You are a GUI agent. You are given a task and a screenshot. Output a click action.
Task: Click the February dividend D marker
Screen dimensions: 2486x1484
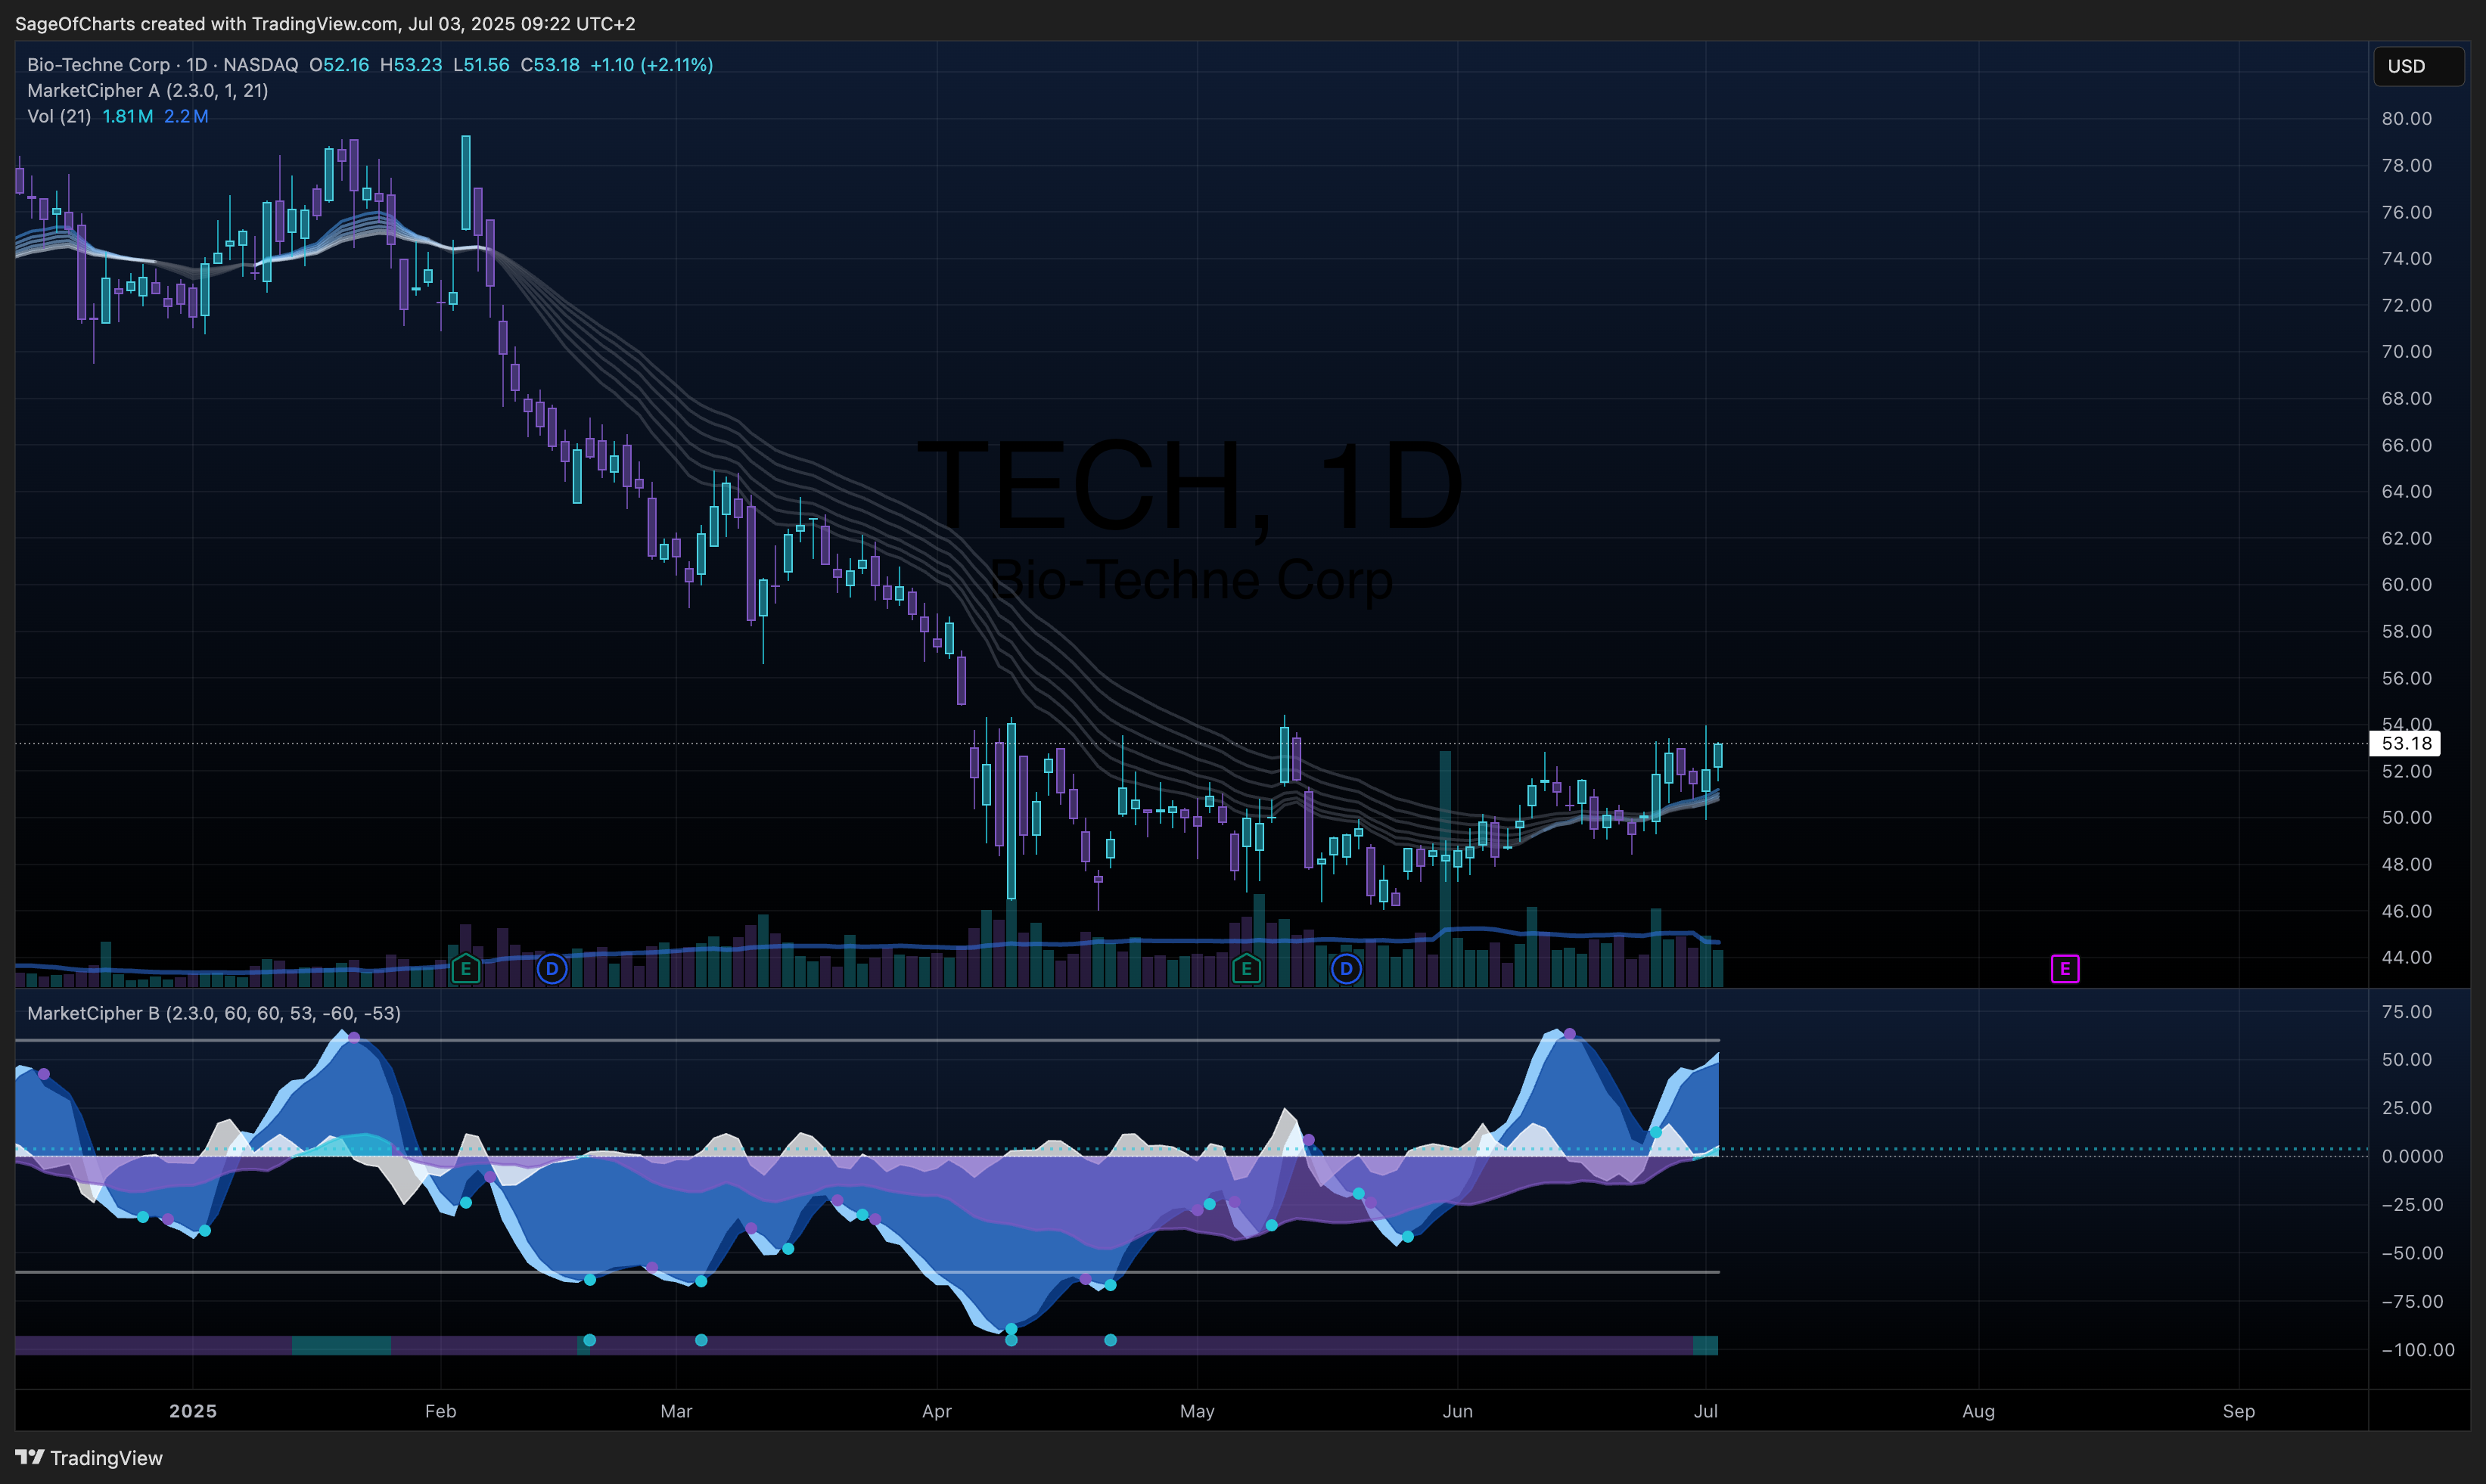552,968
